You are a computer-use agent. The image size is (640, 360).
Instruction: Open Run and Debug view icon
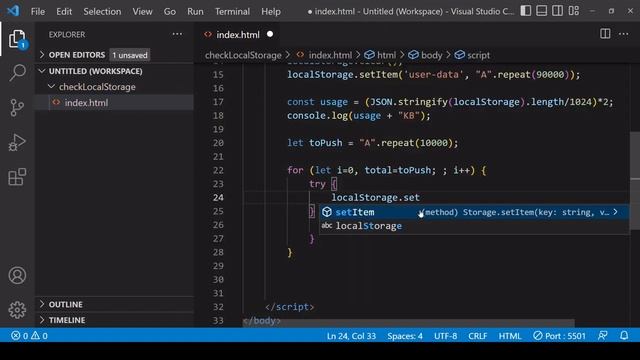coord(17,142)
